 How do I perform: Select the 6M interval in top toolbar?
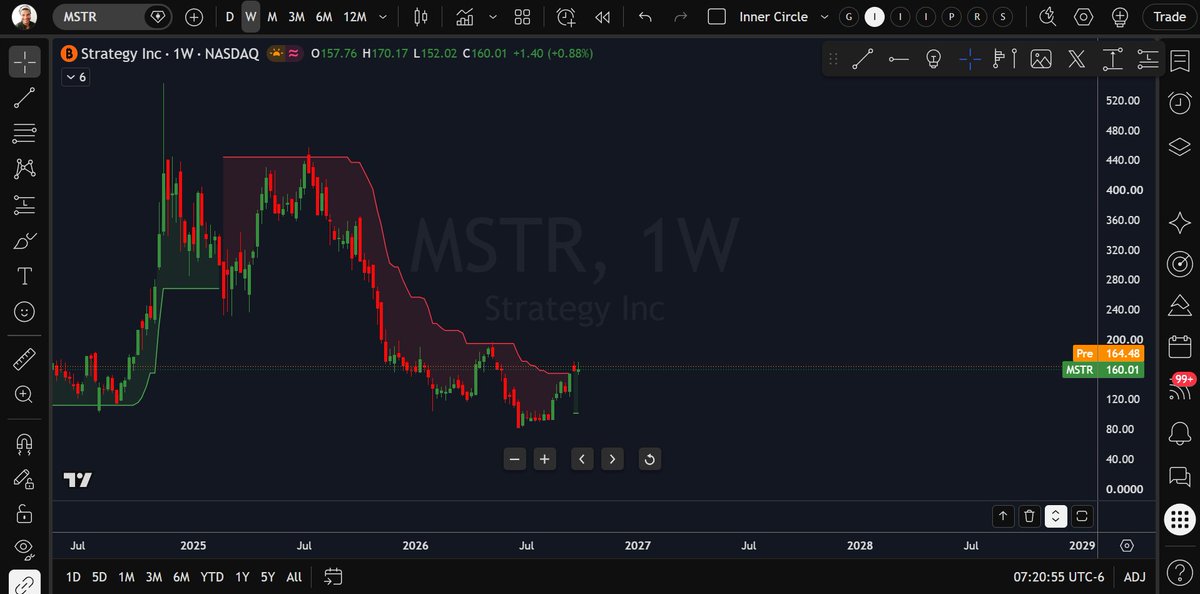[x=324, y=17]
